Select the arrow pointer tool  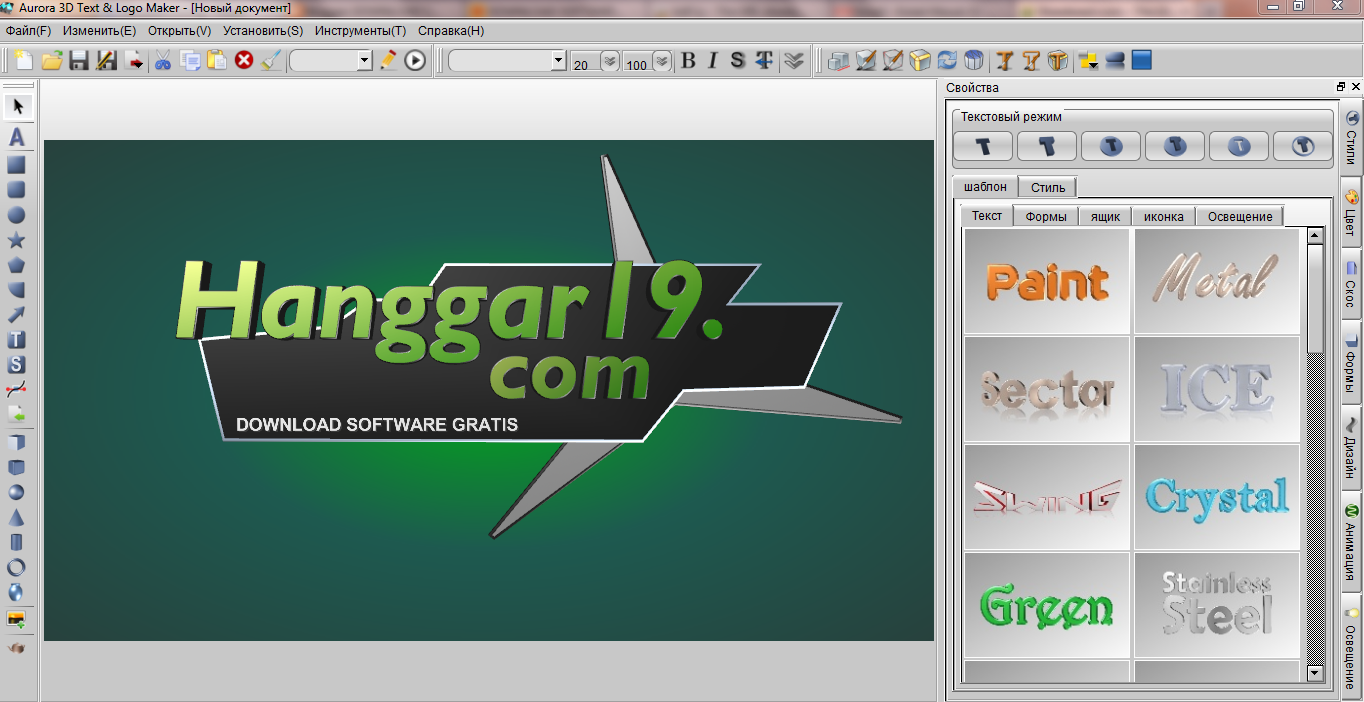point(17,106)
